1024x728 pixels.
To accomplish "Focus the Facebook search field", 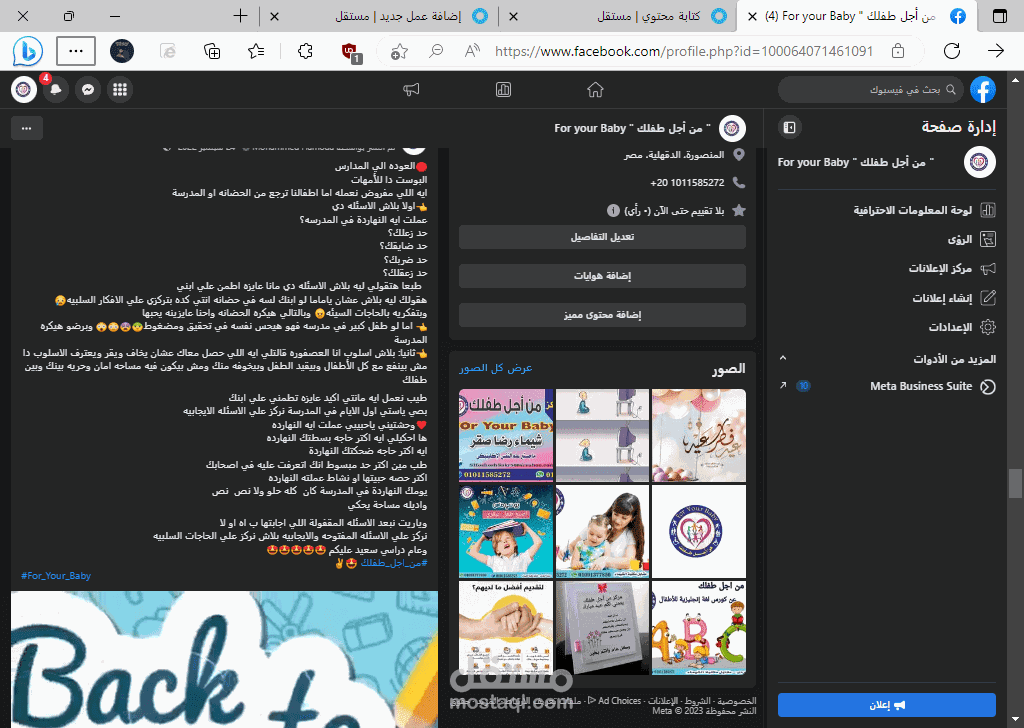I will click(869, 89).
